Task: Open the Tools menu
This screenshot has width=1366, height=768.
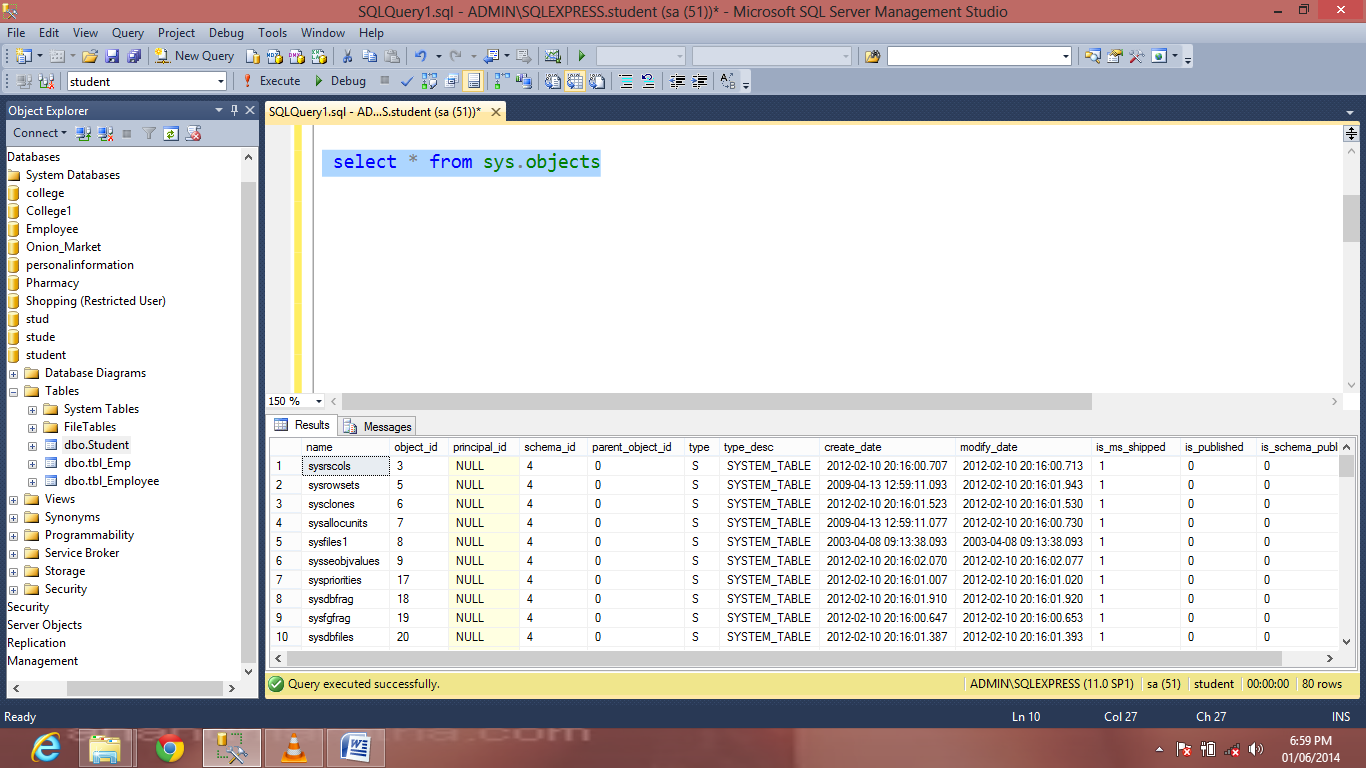Action: tap(272, 33)
